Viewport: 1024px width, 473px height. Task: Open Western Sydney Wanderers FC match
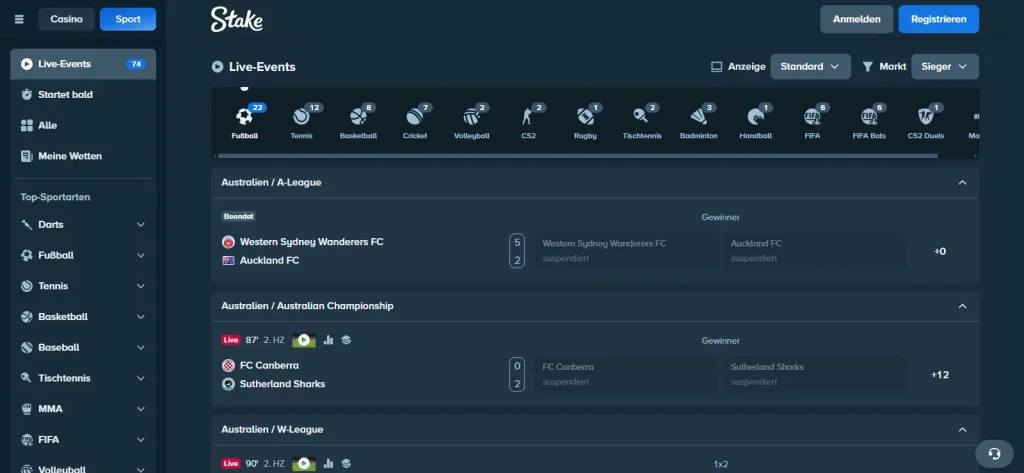tap(312, 242)
